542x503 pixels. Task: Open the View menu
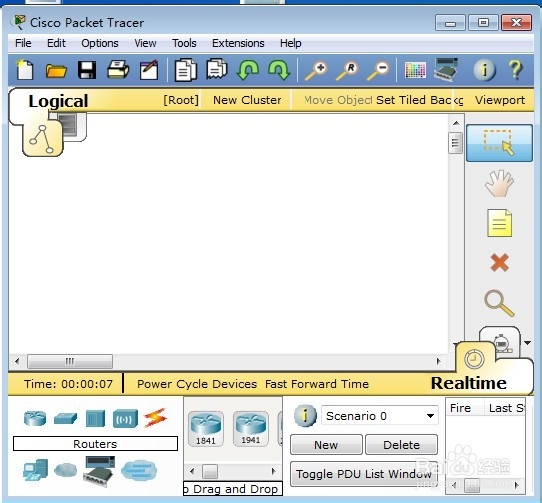(x=145, y=43)
